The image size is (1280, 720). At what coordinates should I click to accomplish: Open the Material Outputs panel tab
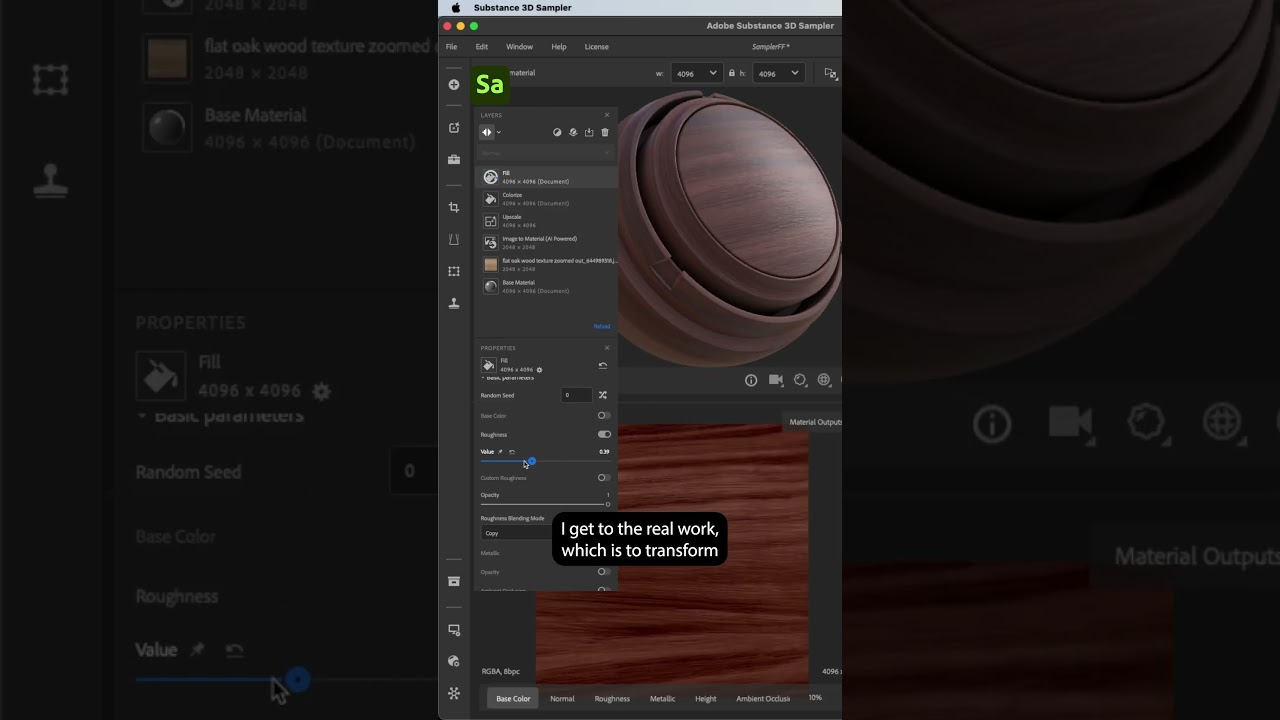[814, 422]
